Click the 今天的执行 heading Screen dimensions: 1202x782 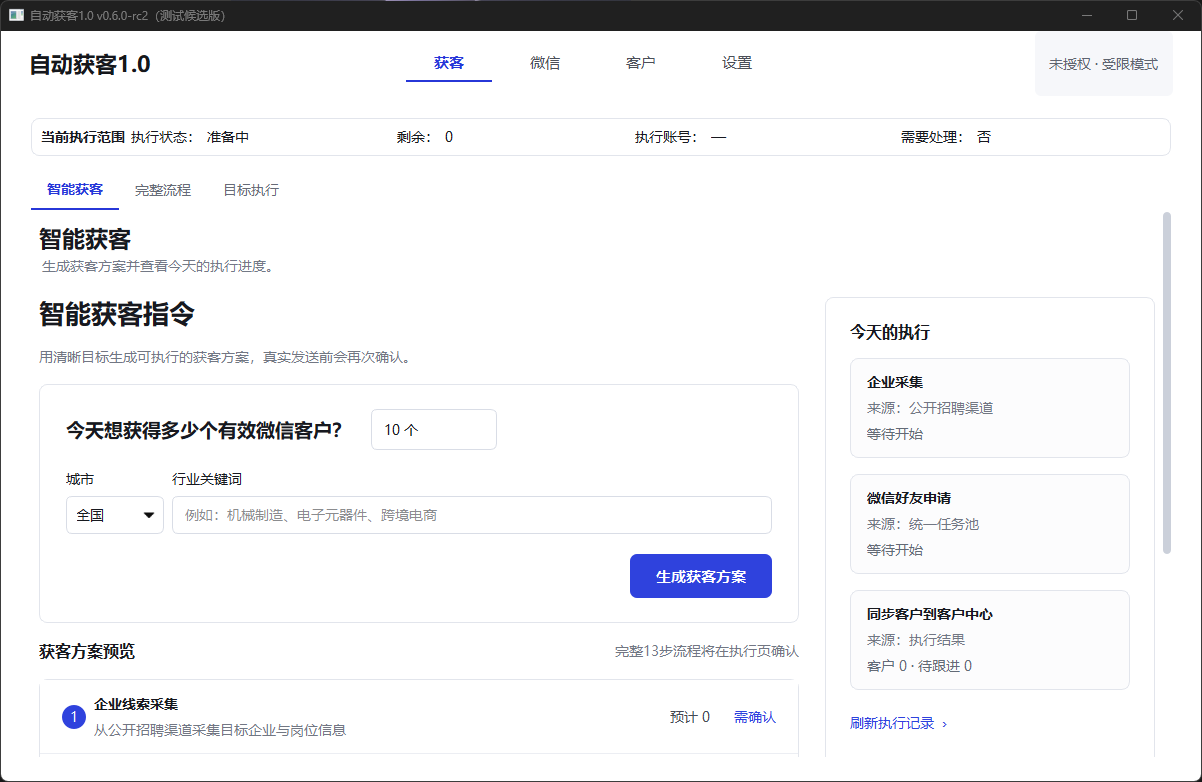pyautogui.click(x=890, y=332)
